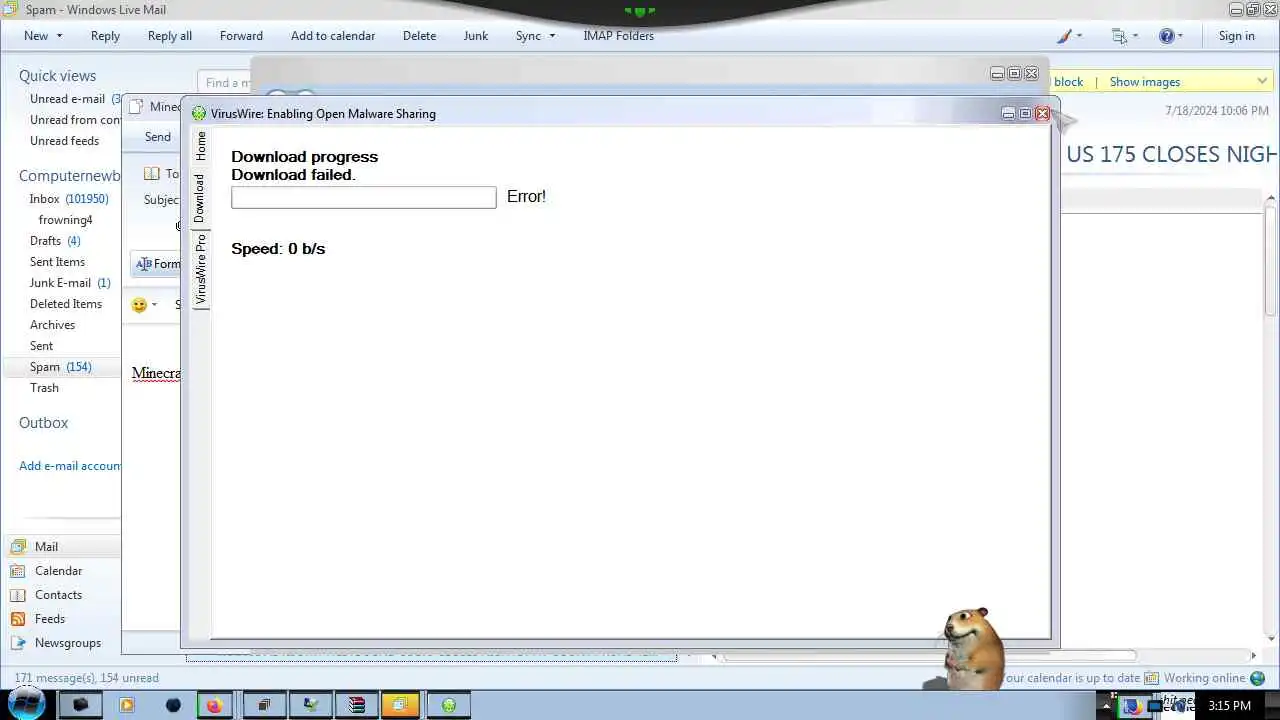Click IMAP Folders in the toolbar

coord(618,36)
